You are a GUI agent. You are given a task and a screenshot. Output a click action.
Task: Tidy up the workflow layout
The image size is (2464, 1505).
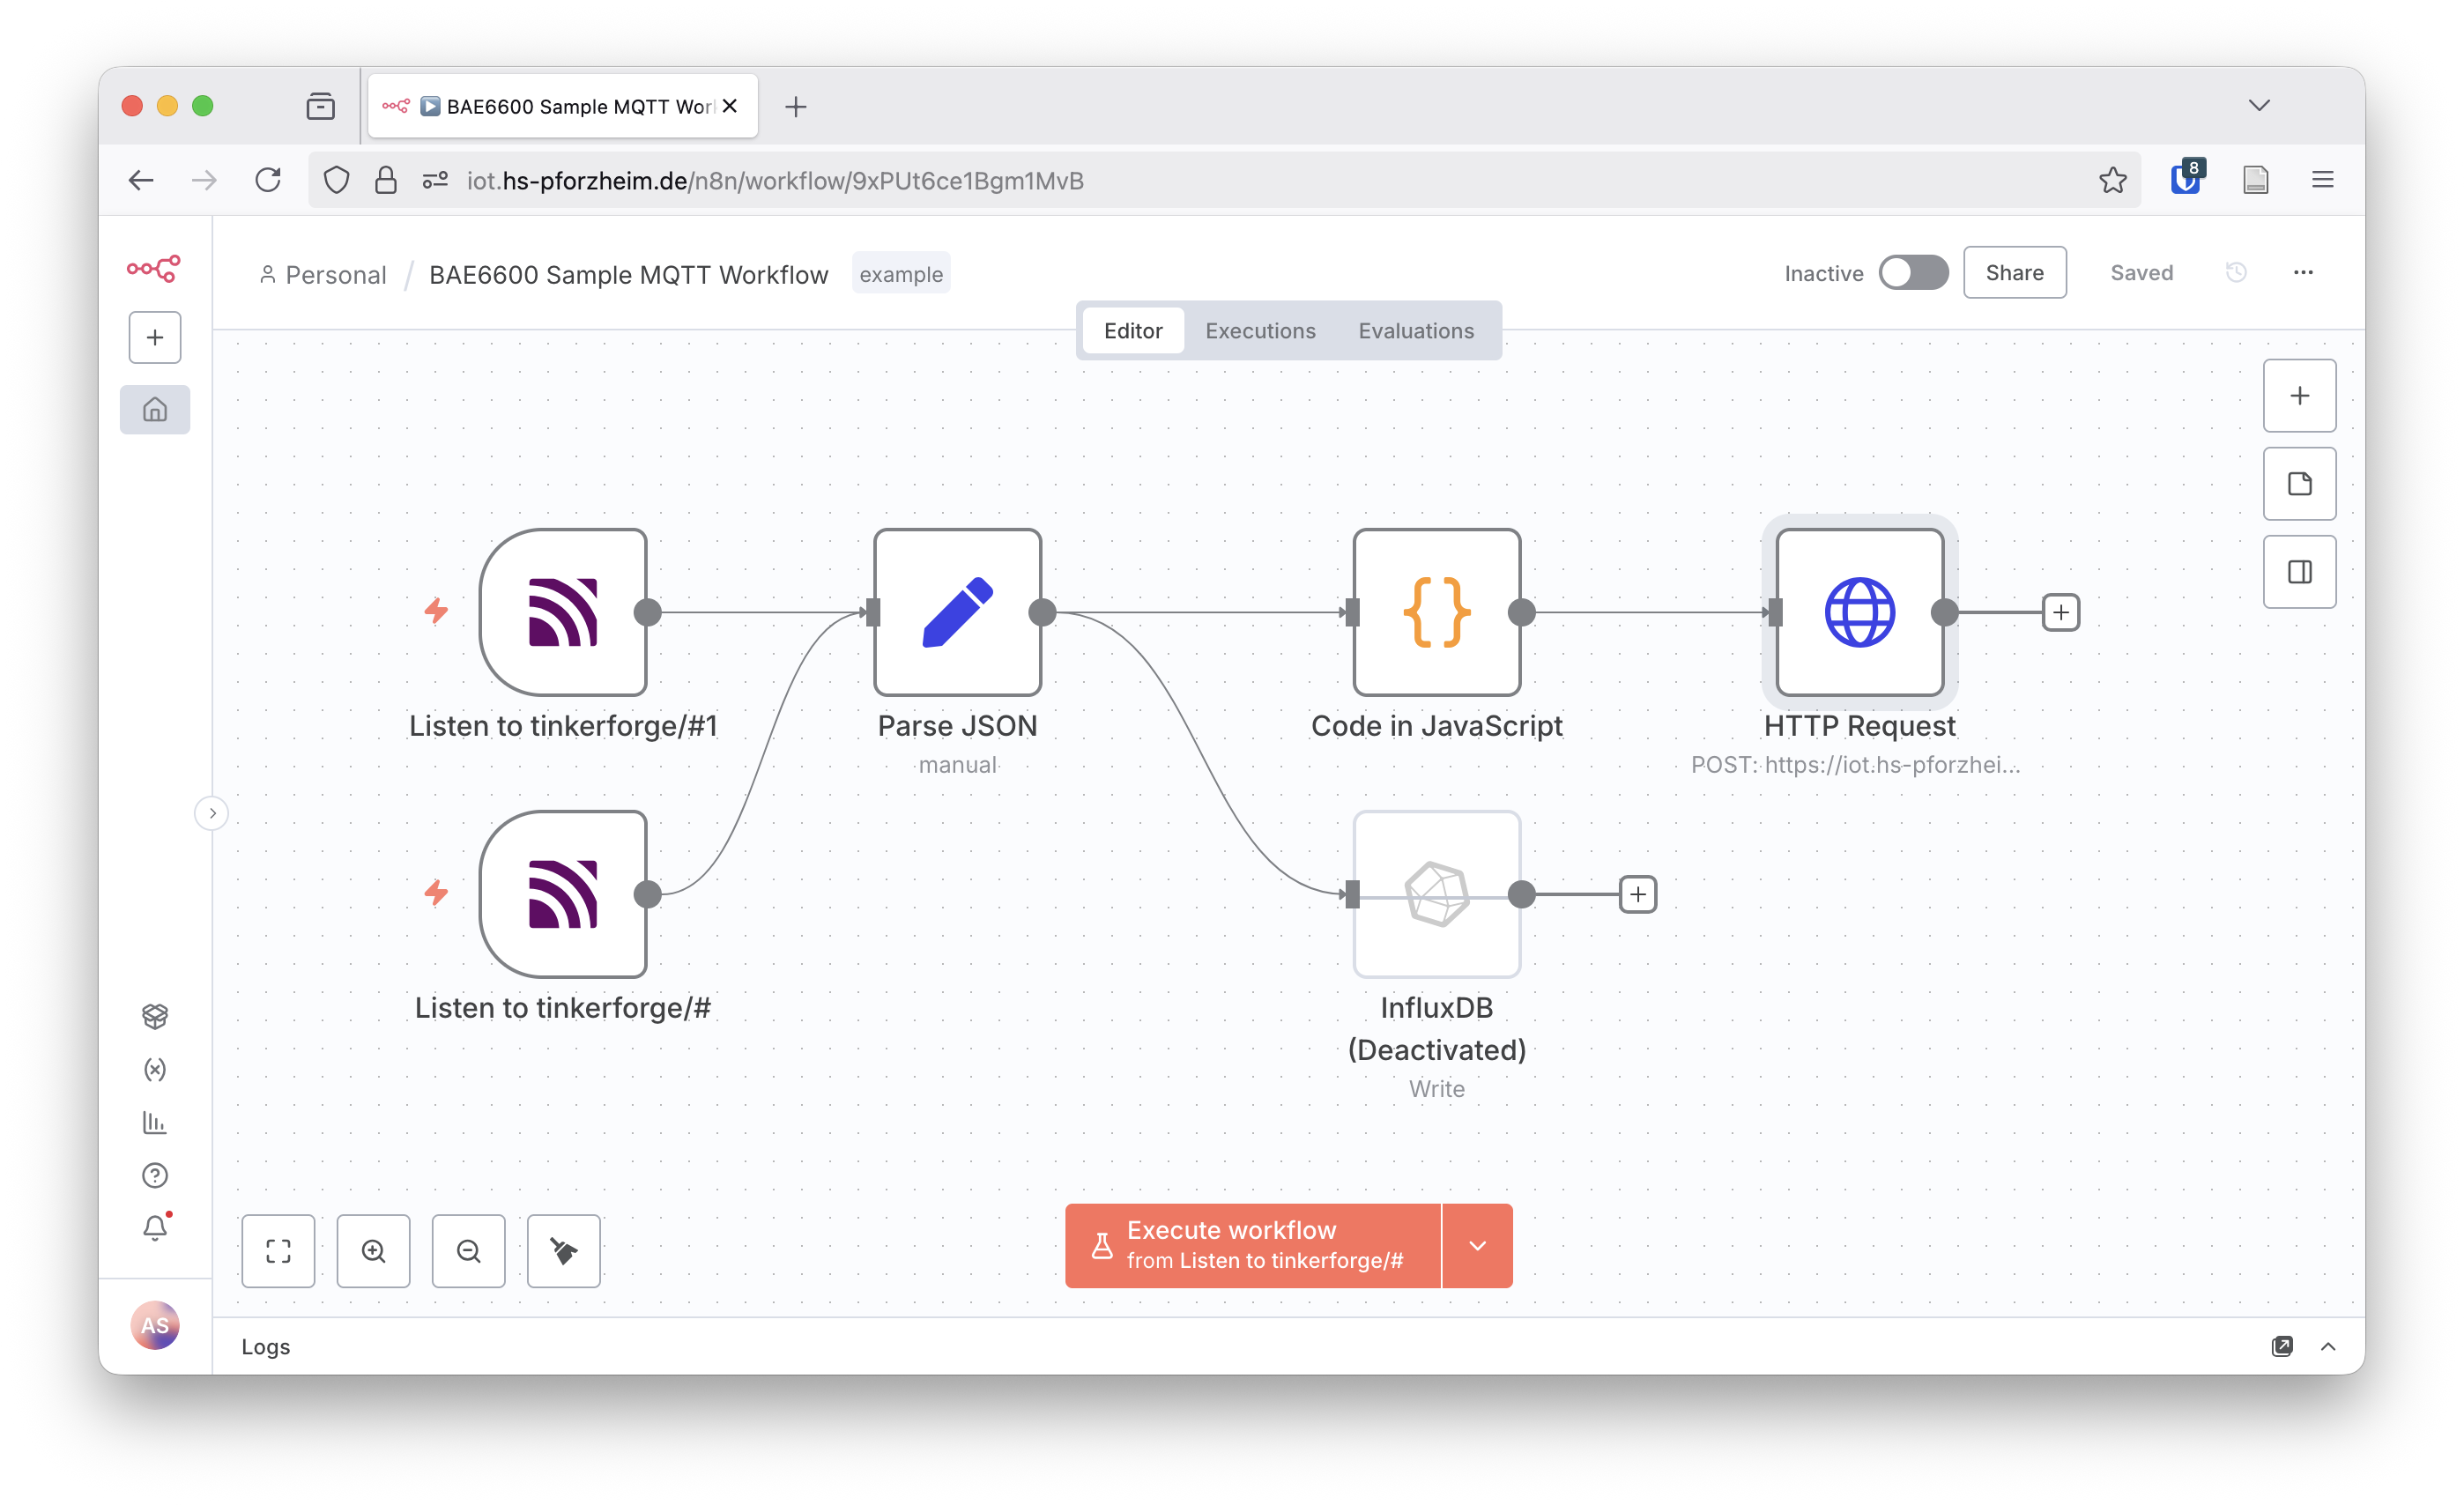coord(563,1251)
